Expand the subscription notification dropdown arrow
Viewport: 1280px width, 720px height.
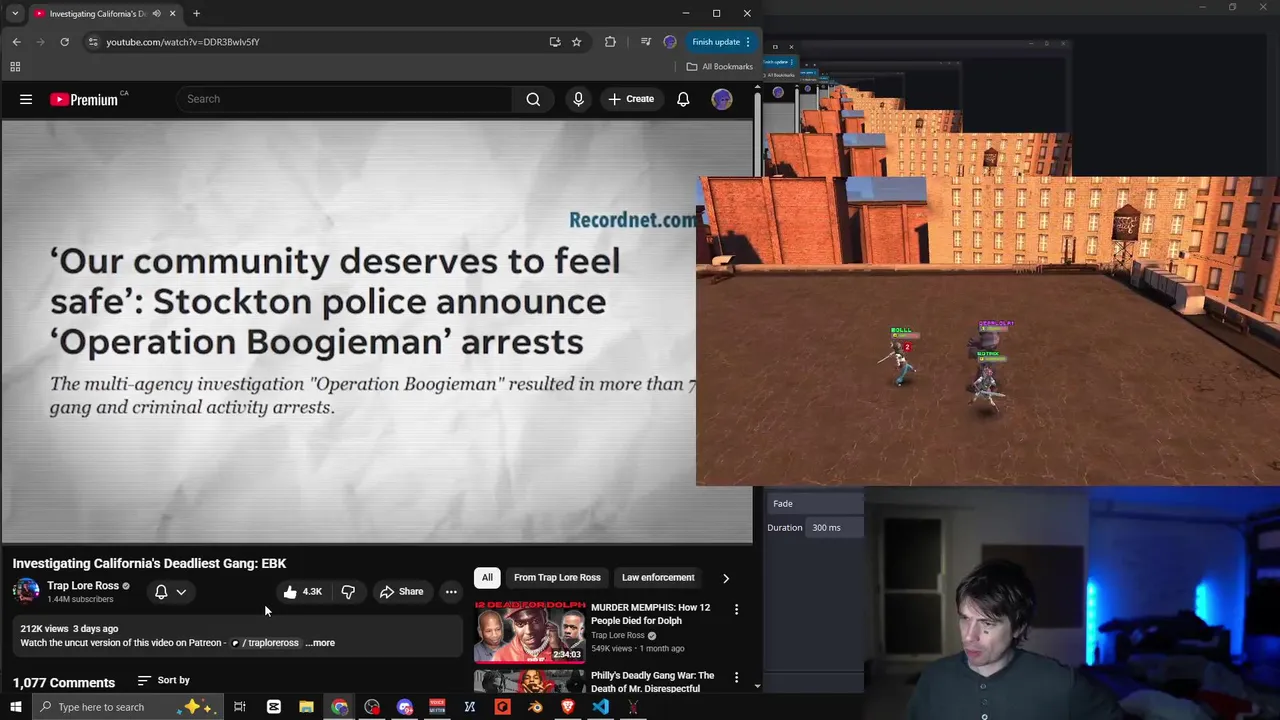coord(181,592)
